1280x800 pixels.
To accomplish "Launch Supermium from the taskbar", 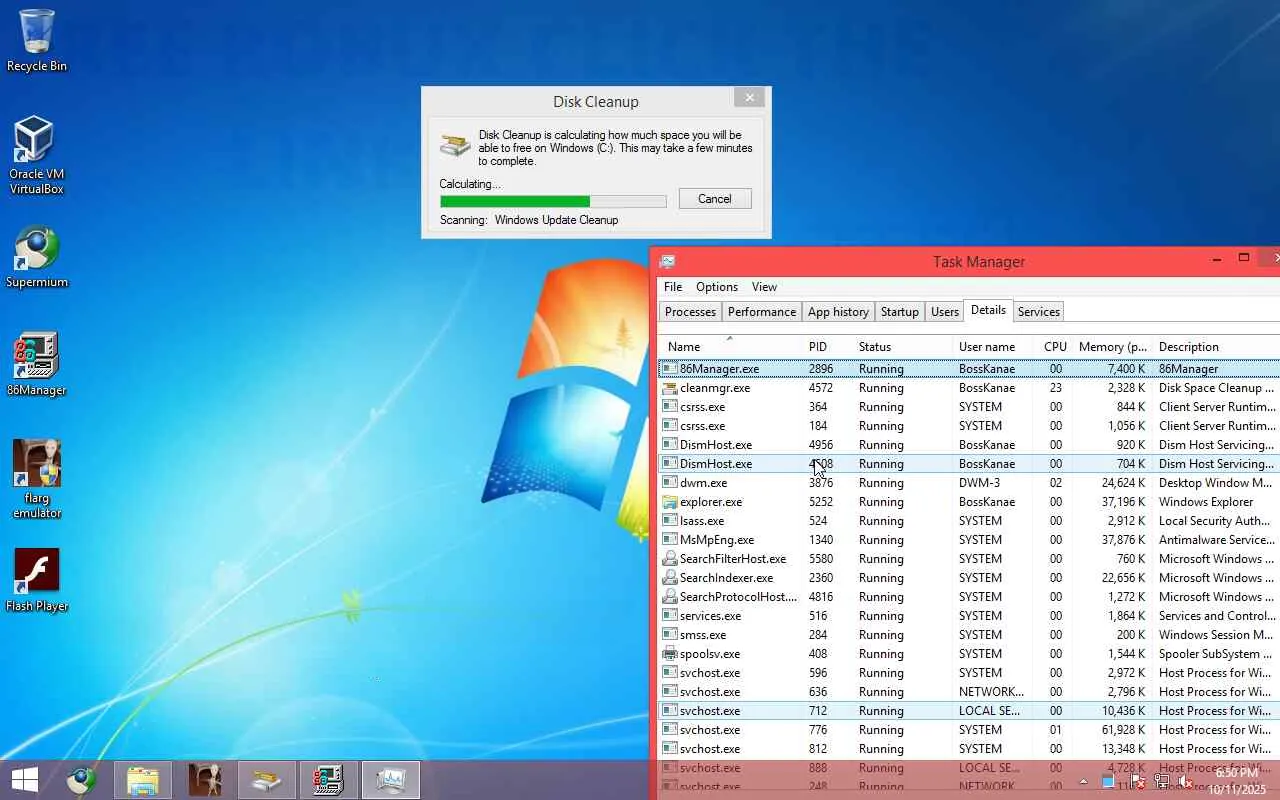I will coord(82,780).
